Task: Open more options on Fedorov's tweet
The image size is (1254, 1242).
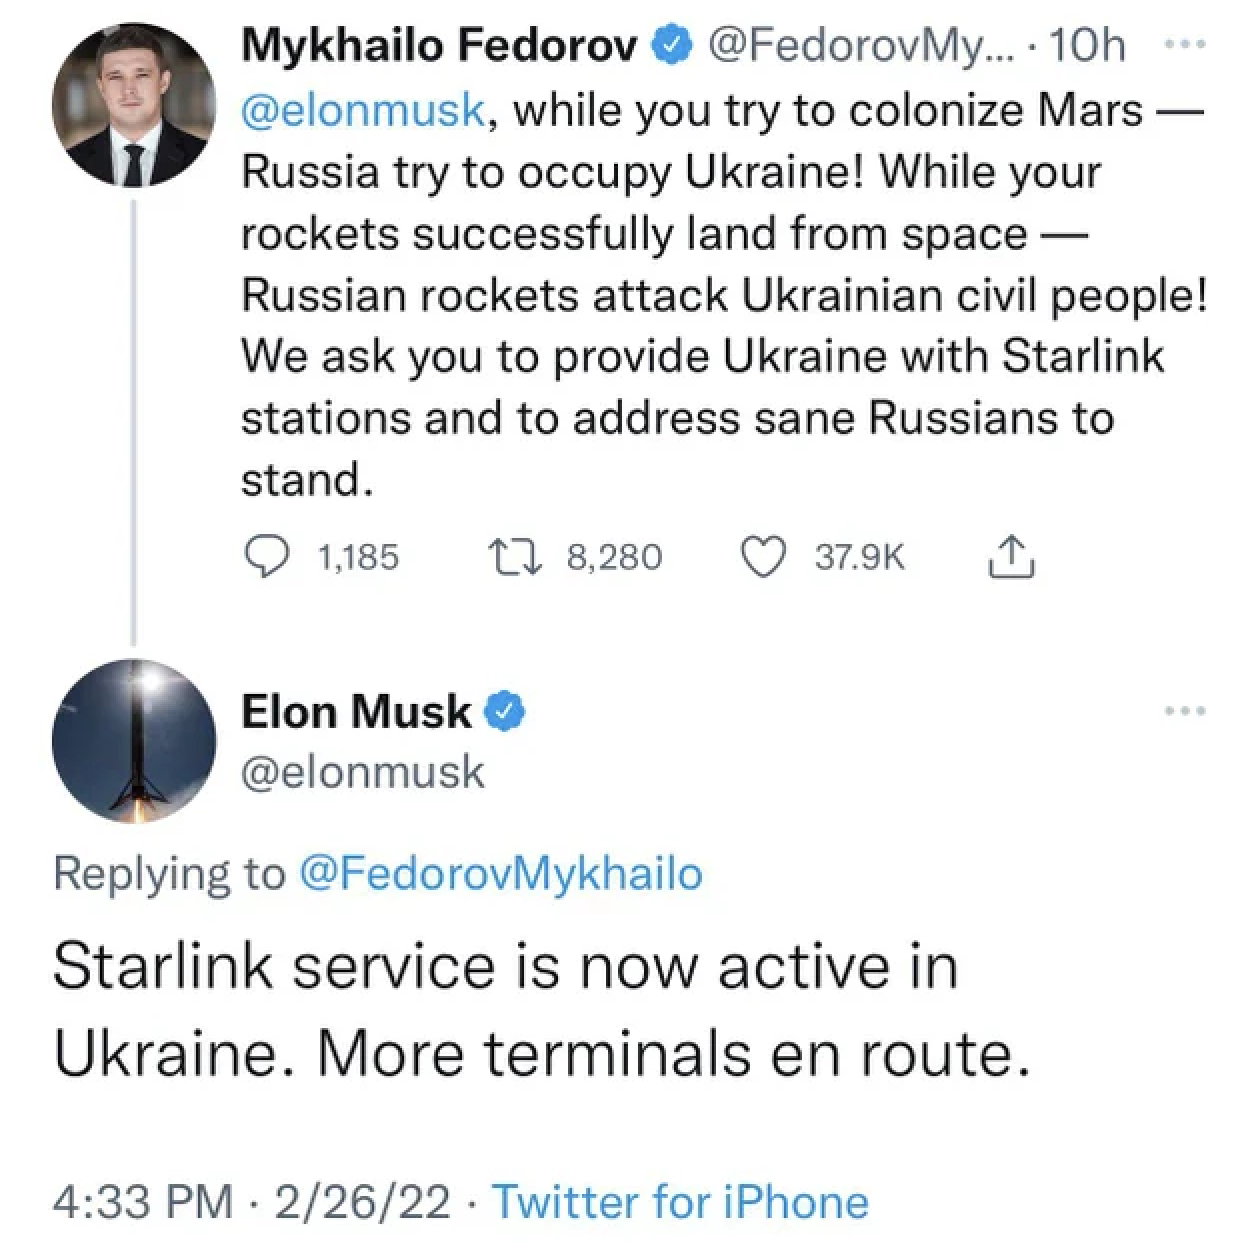Action: point(1186,45)
